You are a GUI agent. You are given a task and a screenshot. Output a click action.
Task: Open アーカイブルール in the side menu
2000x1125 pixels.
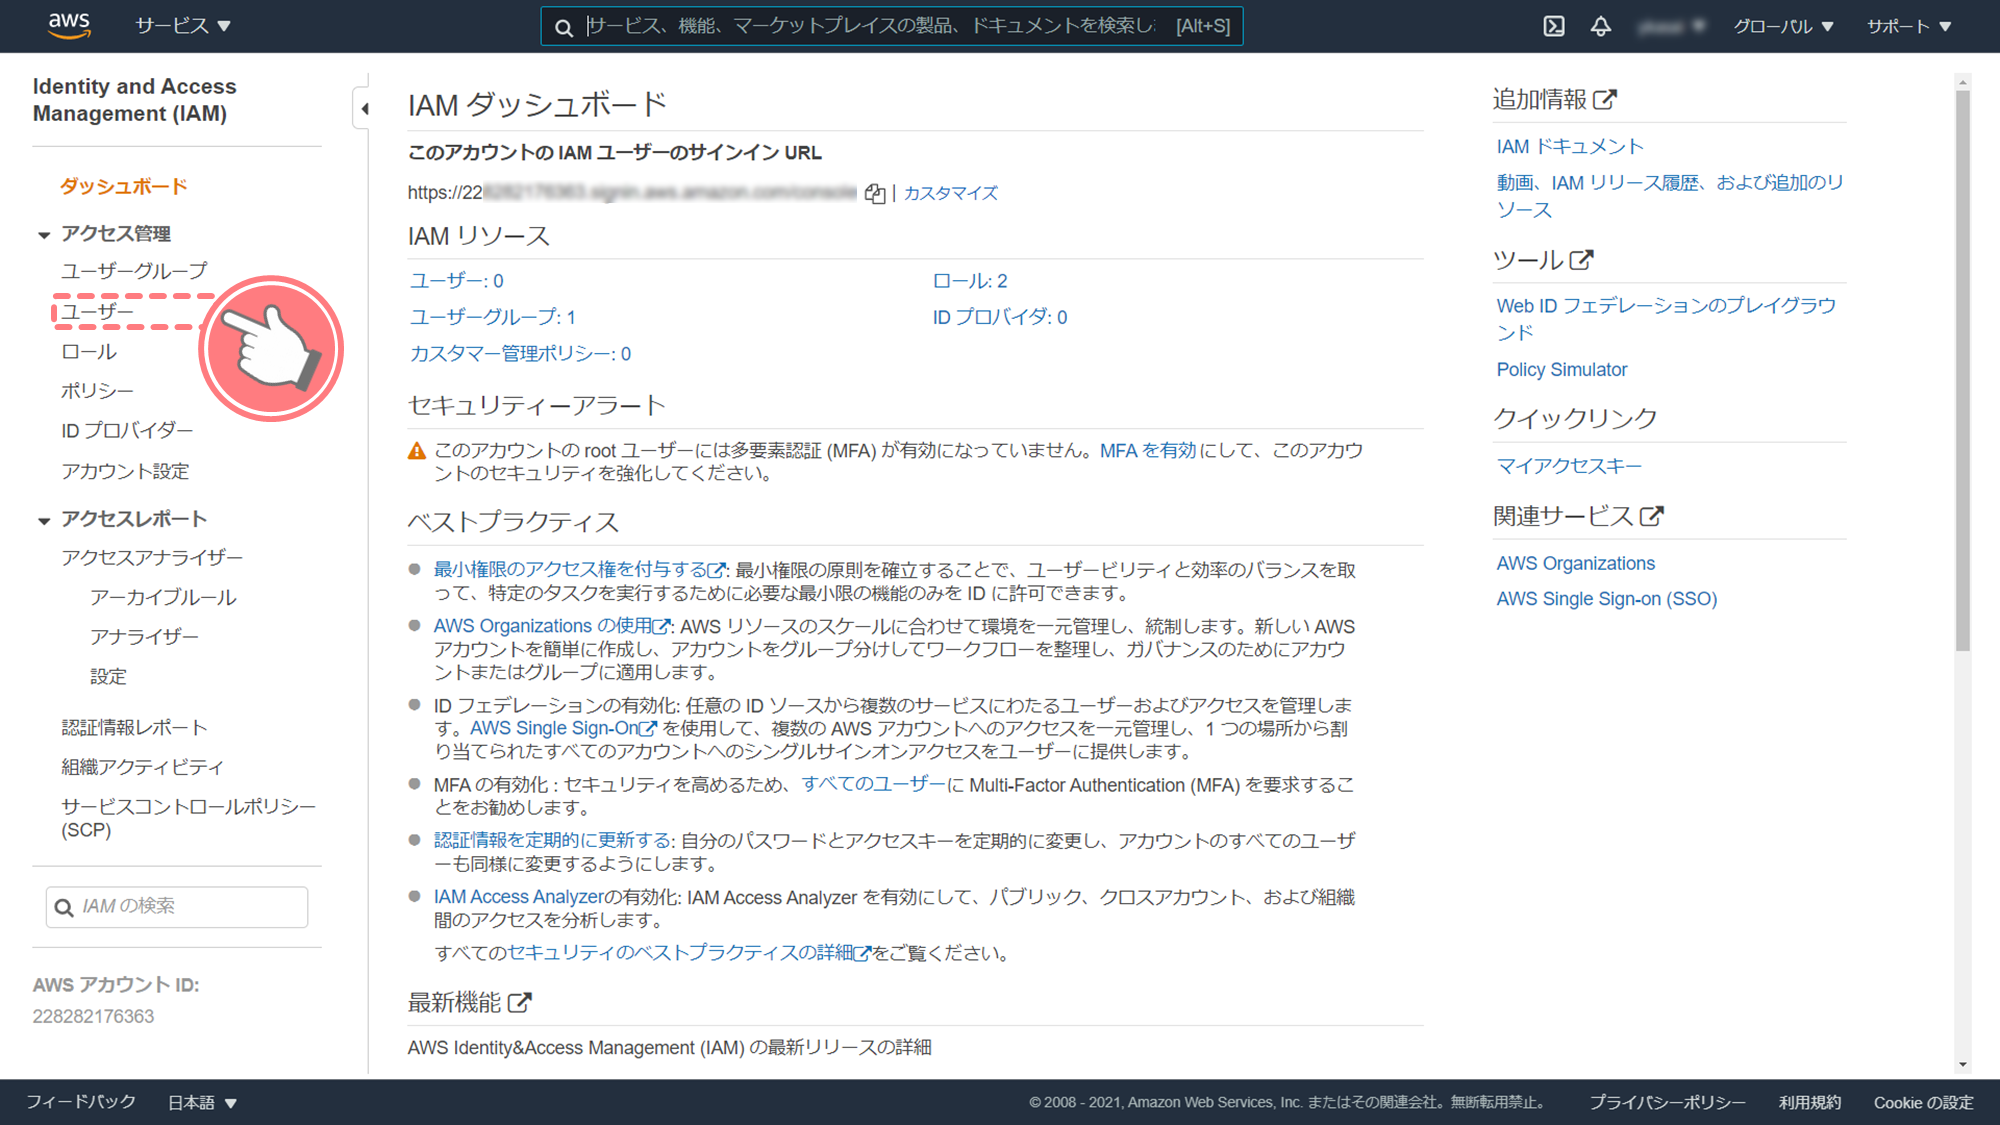pos(163,598)
